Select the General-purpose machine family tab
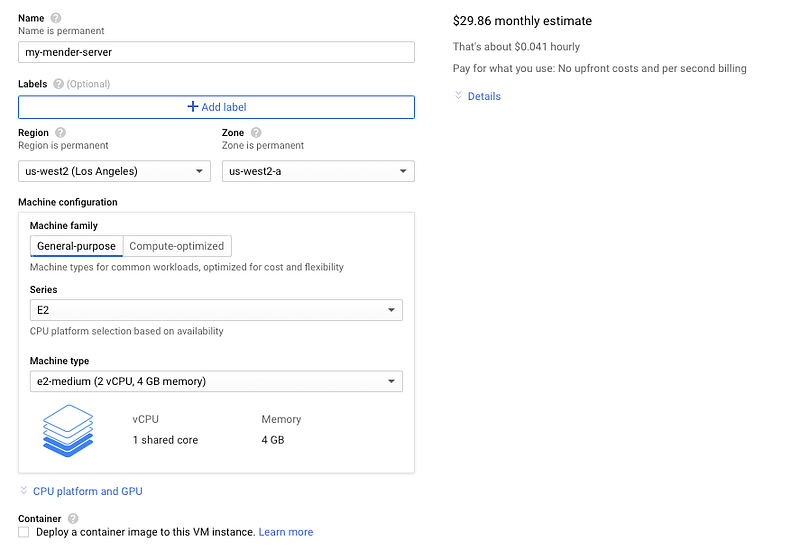 point(76,246)
